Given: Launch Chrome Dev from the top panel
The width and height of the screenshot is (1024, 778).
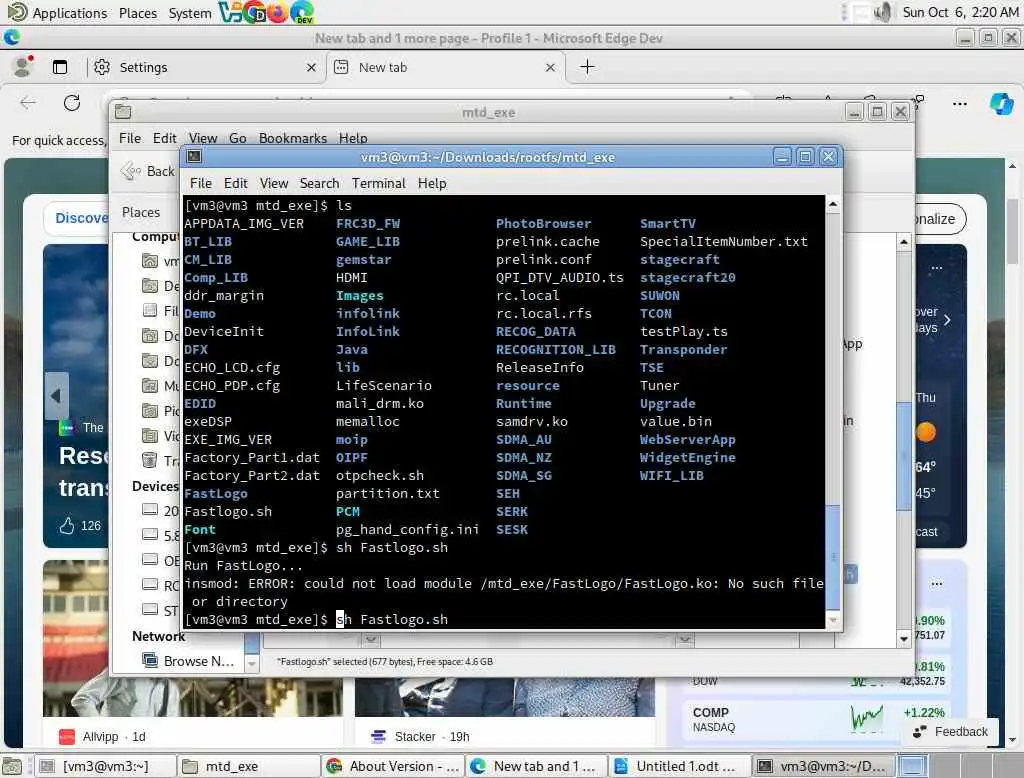Looking at the screenshot, I should click(254, 12).
